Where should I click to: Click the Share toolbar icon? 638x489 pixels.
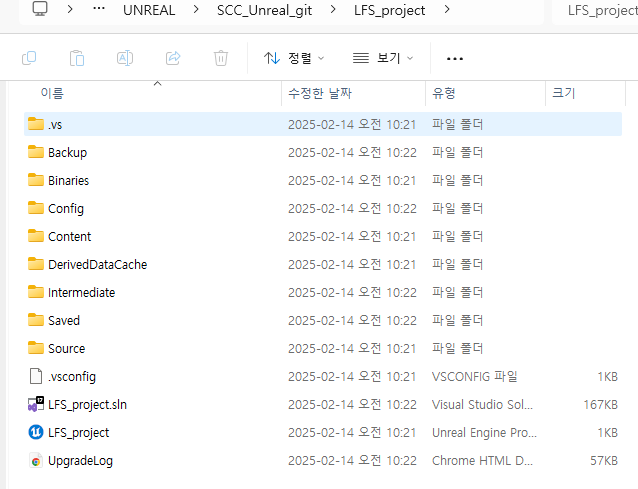[173, 58]
